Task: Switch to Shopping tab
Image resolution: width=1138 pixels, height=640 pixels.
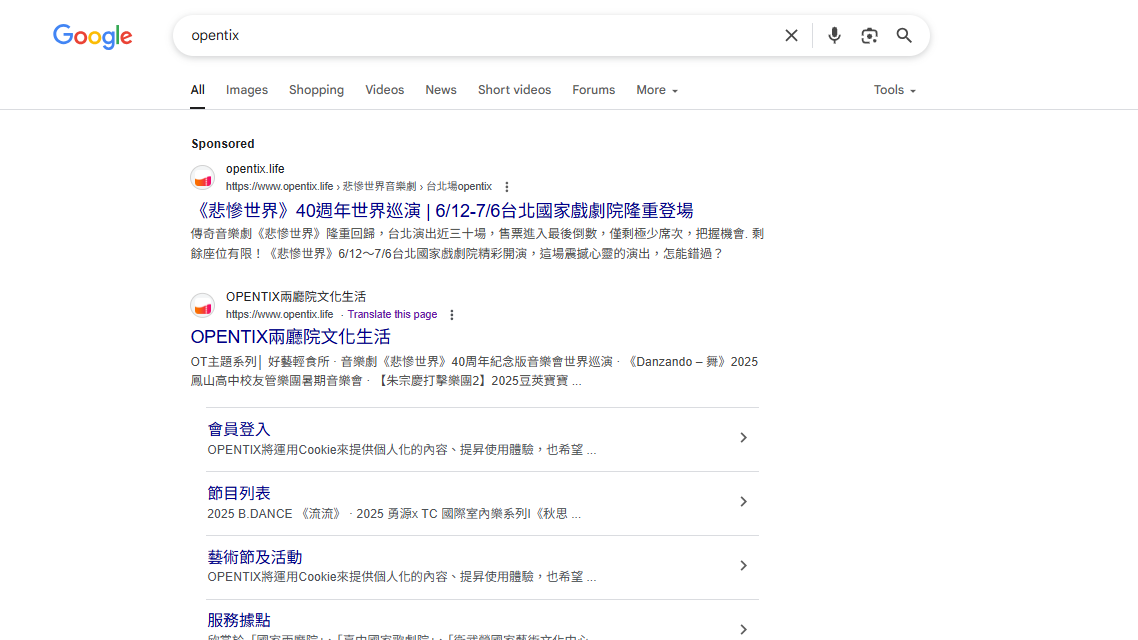Action: [x=316, y=90]
